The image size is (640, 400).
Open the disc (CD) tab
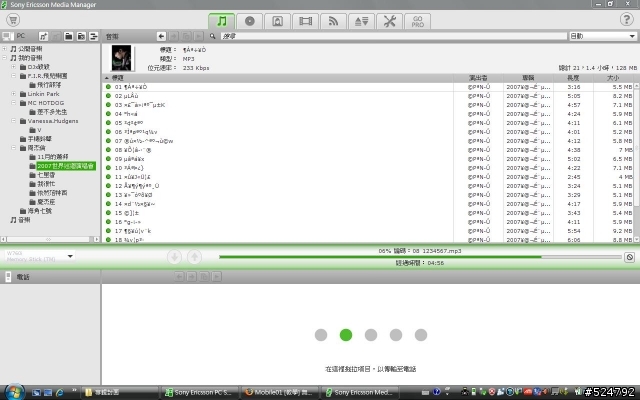click(249, 21)
